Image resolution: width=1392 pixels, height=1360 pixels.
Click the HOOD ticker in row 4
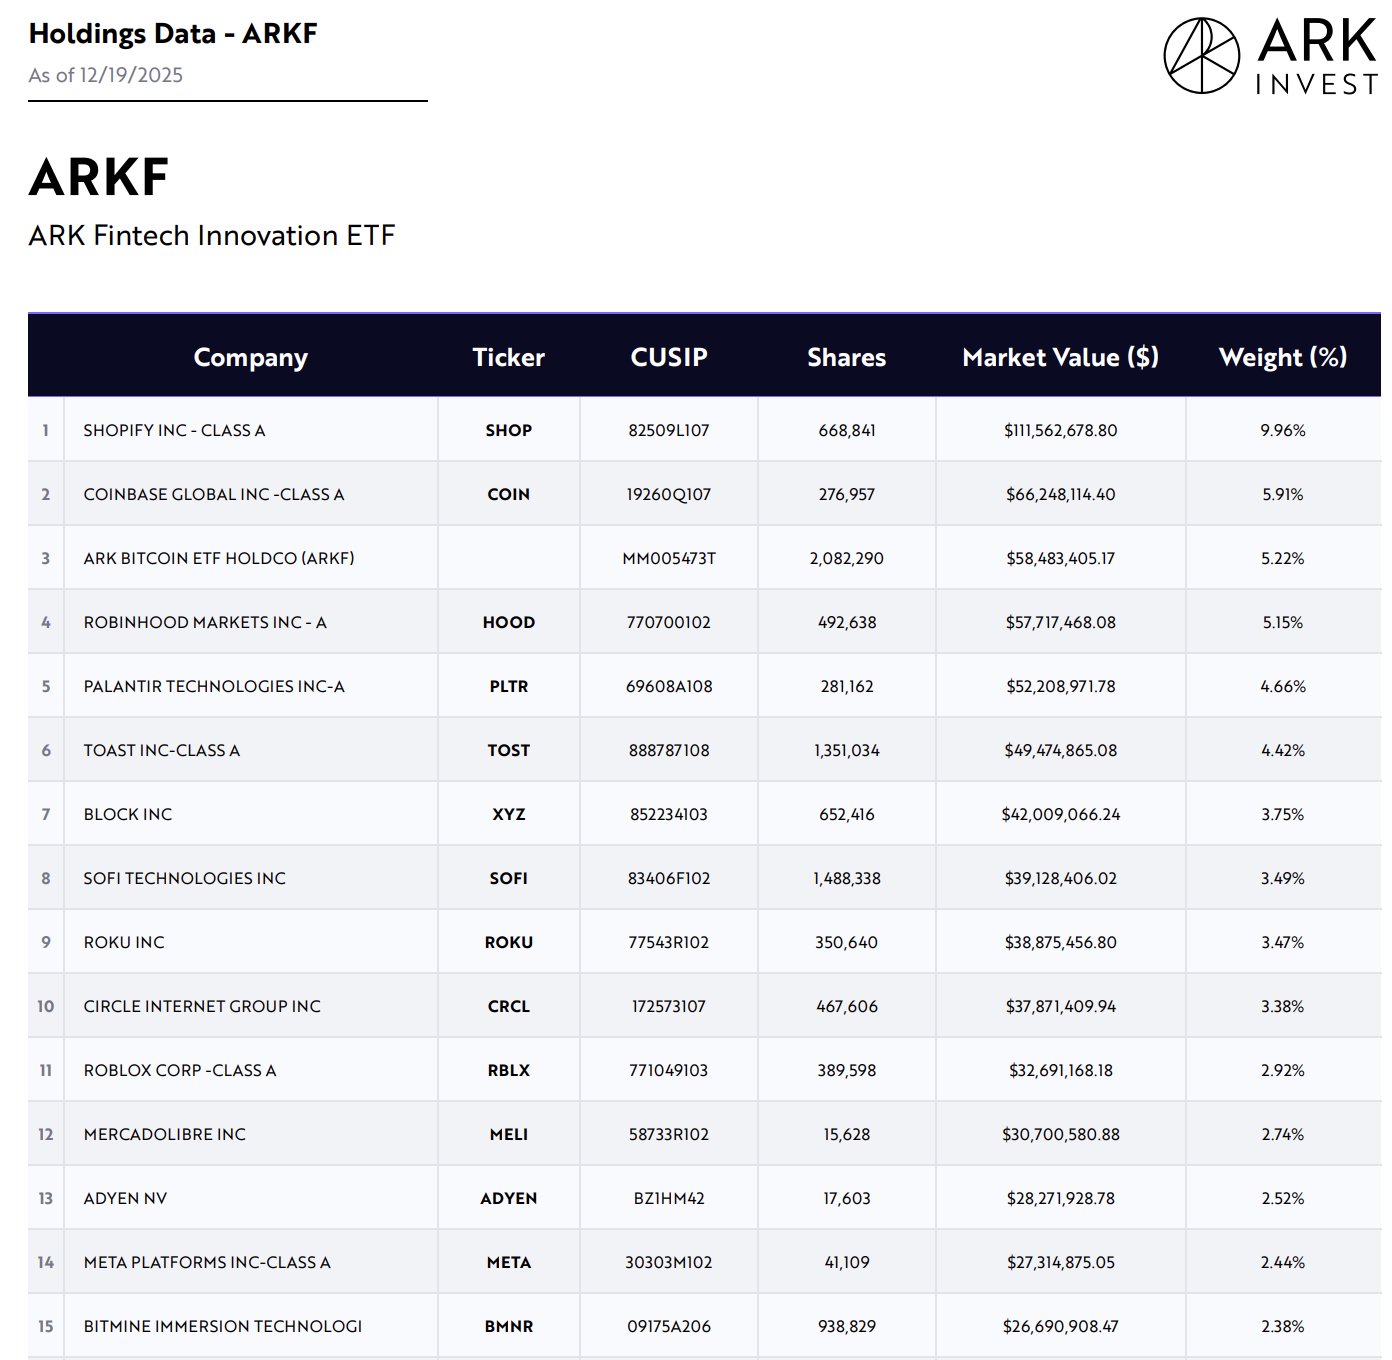click(508, 622)
